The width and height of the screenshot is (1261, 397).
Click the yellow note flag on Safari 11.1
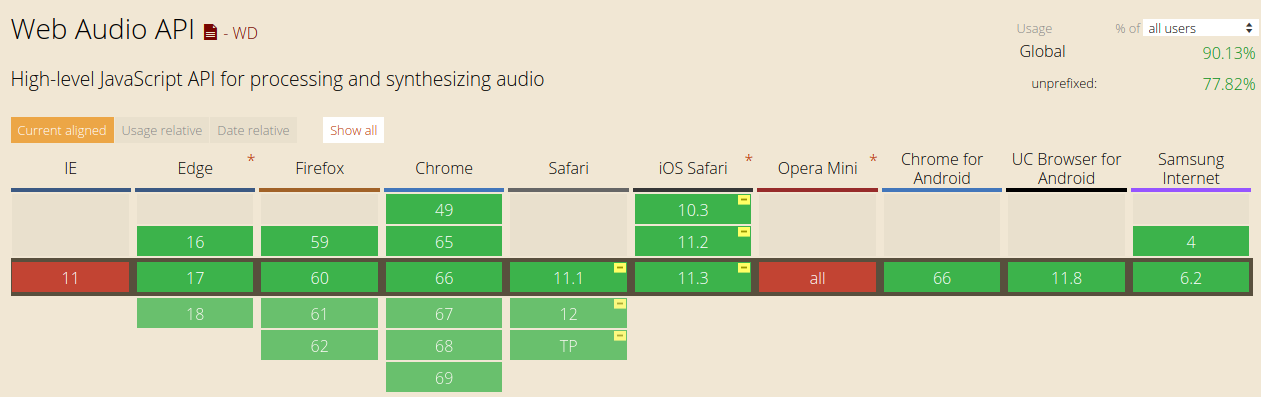click(x=620, y=268)
